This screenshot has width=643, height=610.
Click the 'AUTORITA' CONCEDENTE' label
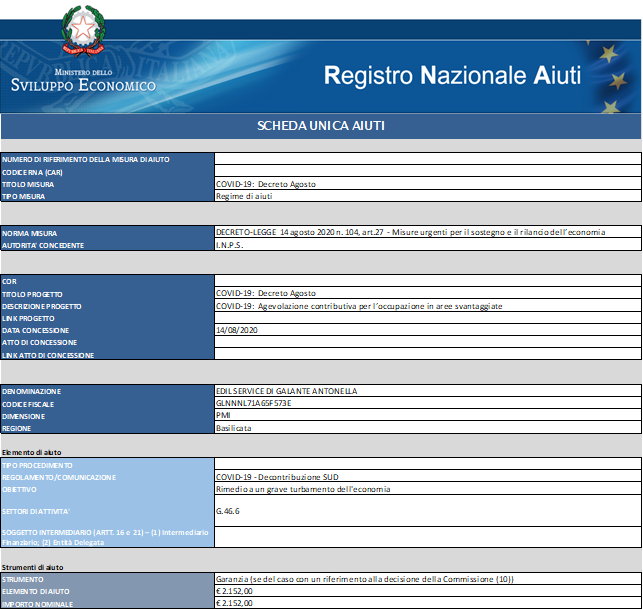43,246
